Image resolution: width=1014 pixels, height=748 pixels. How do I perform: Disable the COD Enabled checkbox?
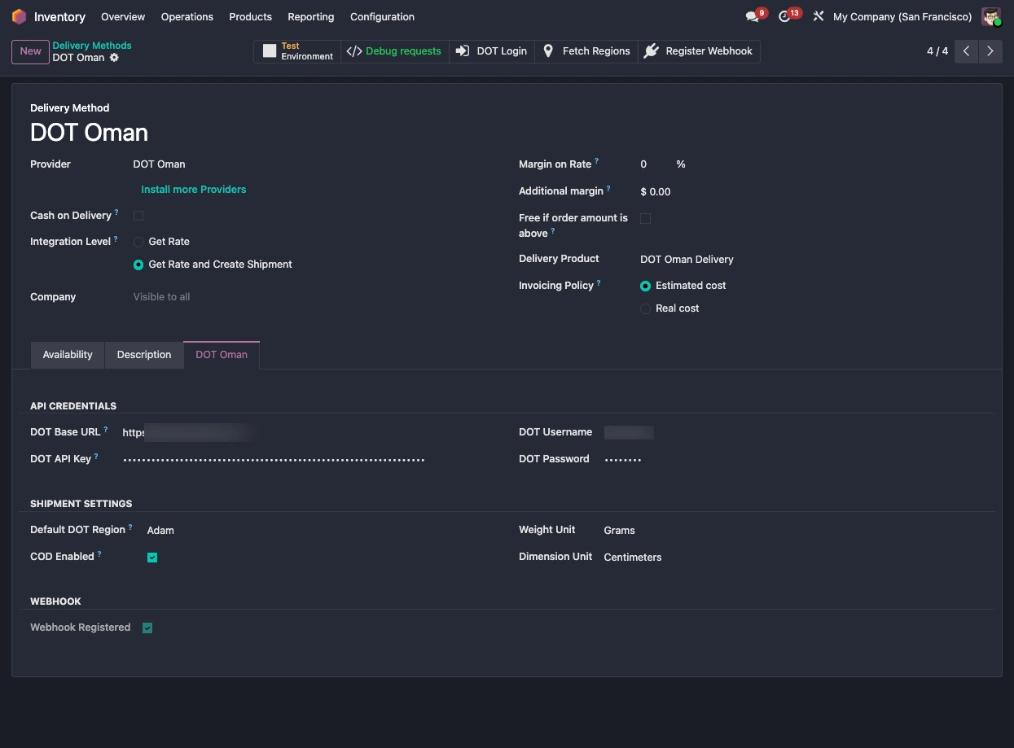pyautogui.click(x=151, y=556)
